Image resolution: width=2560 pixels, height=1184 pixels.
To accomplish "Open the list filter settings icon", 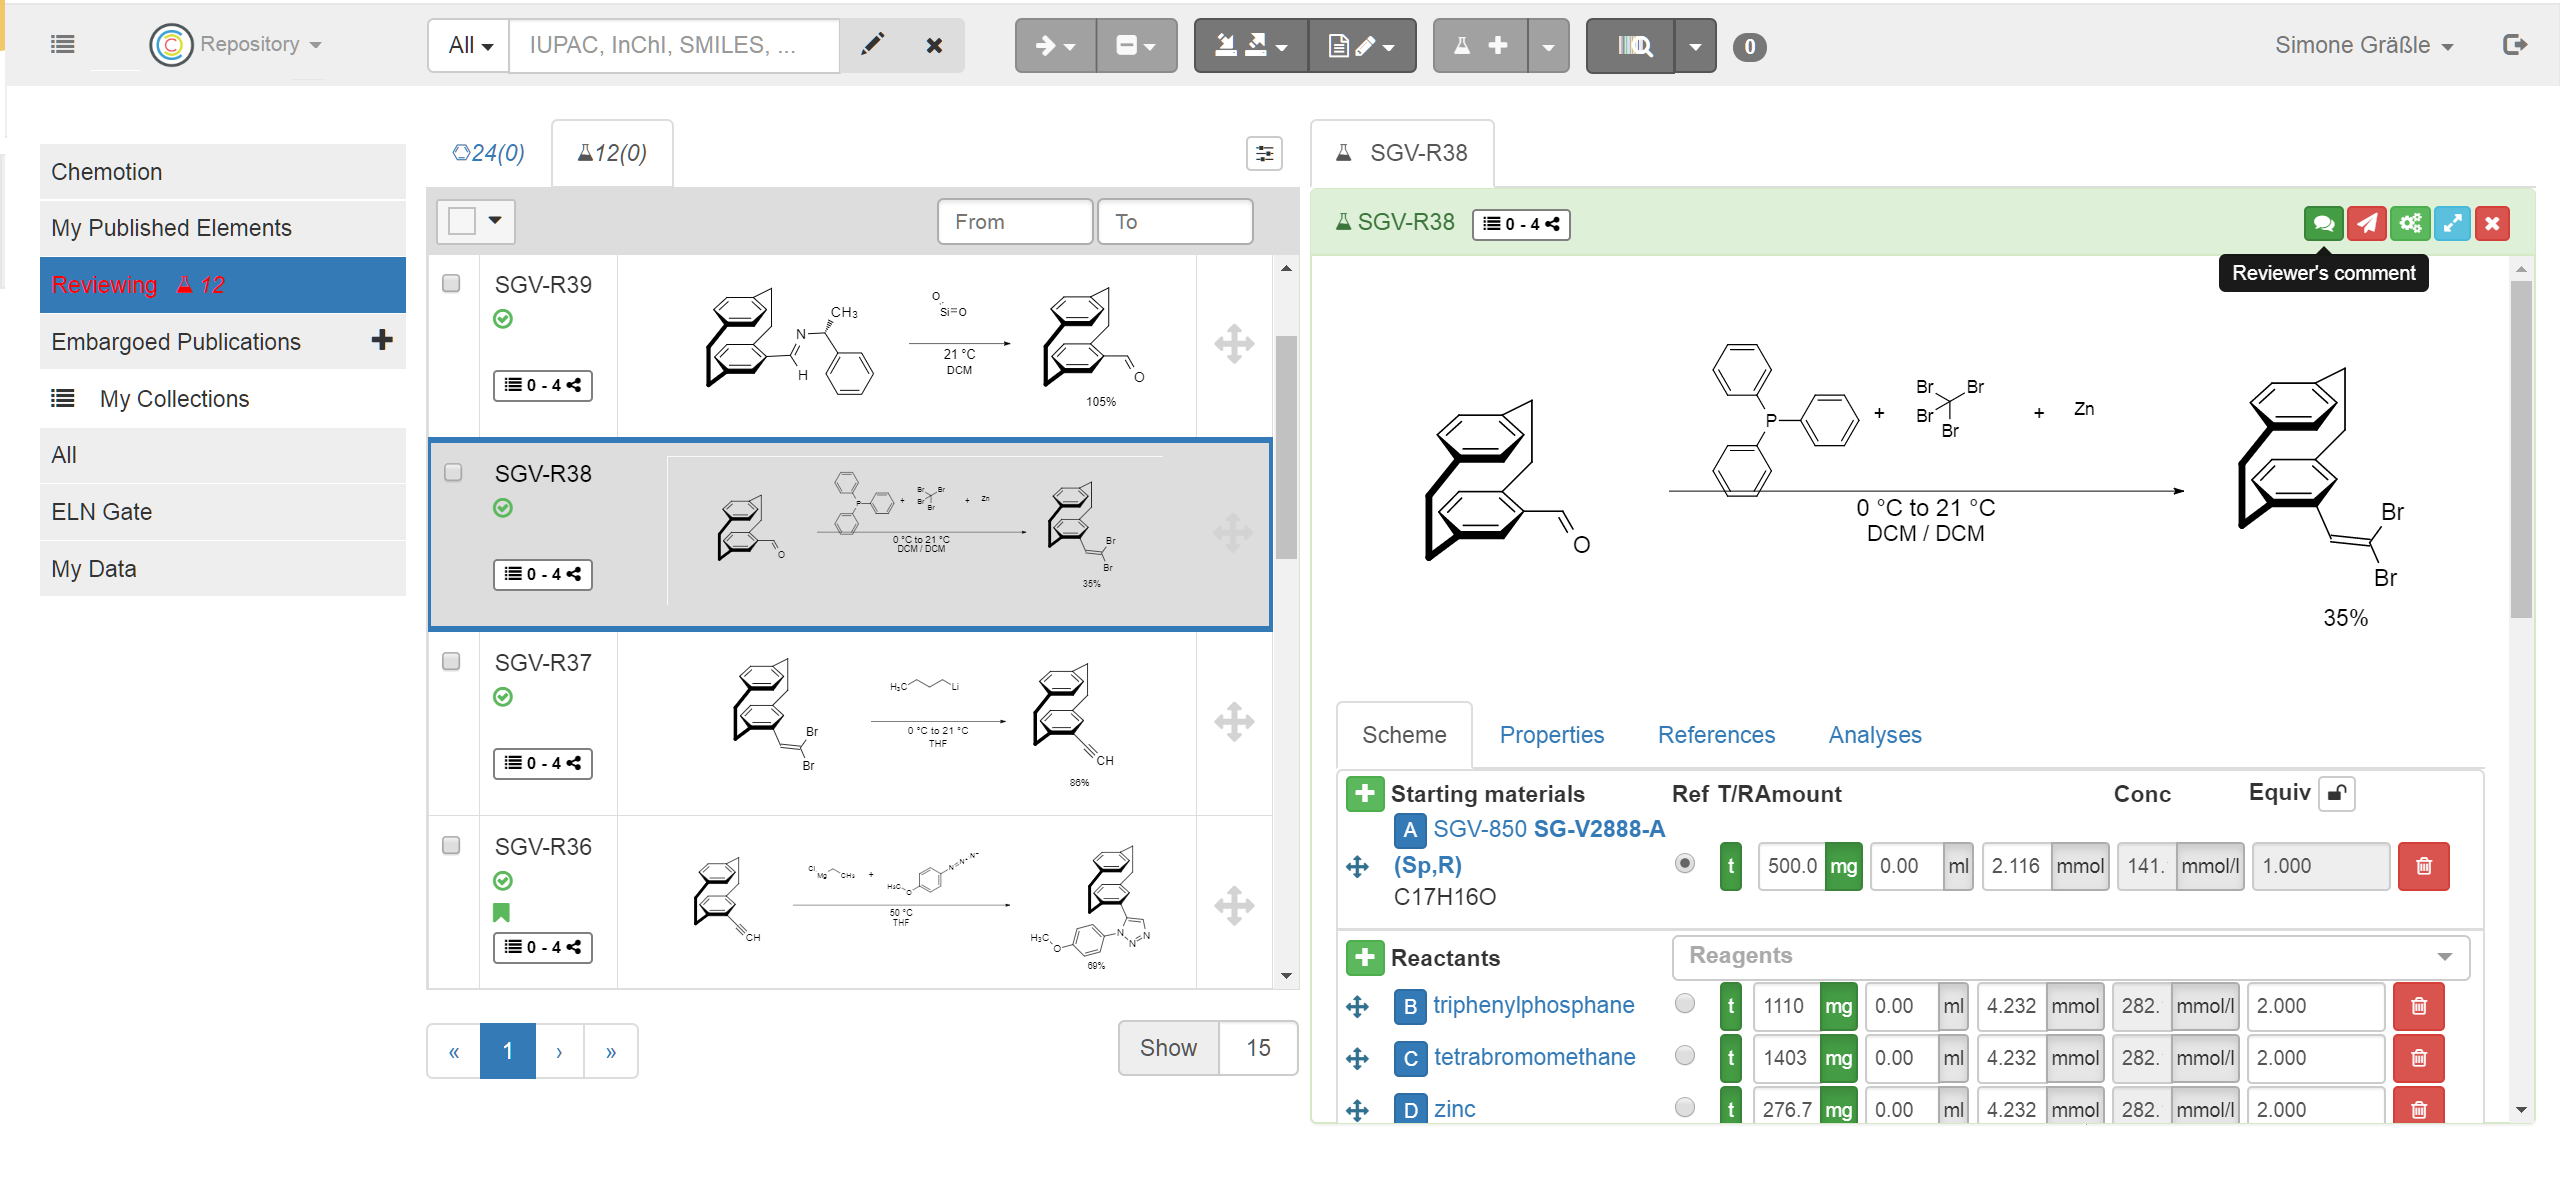I will (x=1264, y=154).
